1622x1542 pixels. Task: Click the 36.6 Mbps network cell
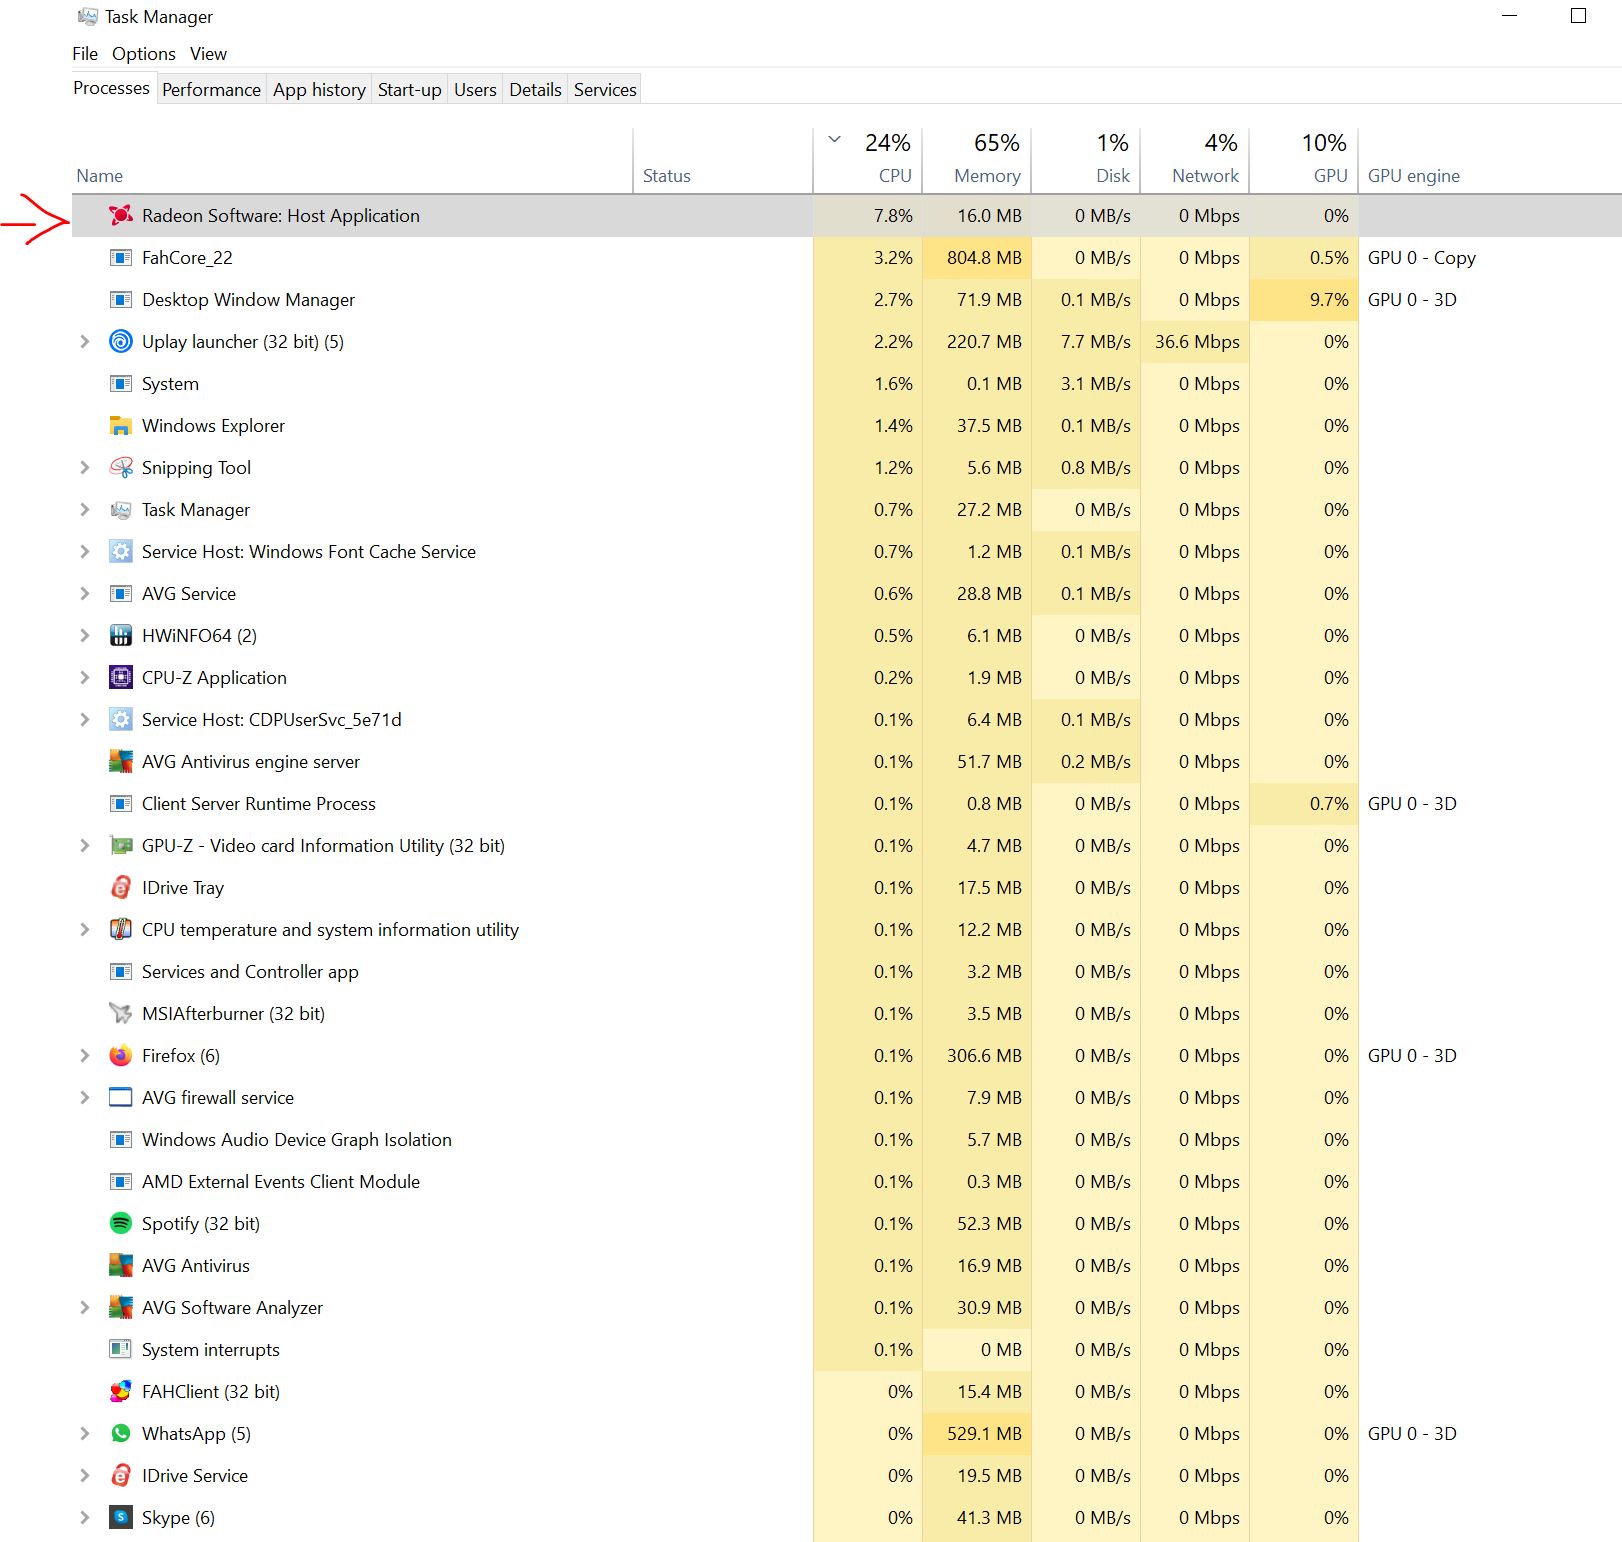click(x=1195, y=341)
